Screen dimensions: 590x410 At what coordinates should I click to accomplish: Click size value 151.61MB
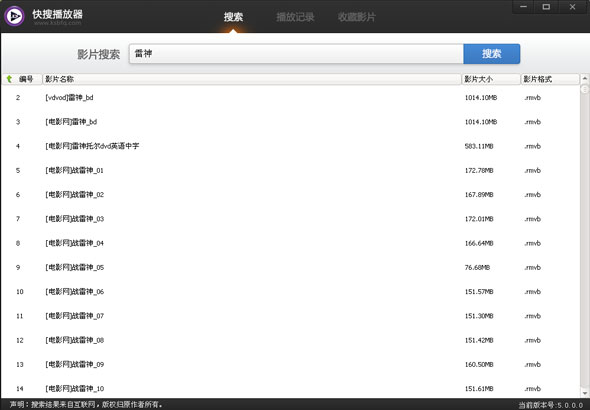[479, 389]
